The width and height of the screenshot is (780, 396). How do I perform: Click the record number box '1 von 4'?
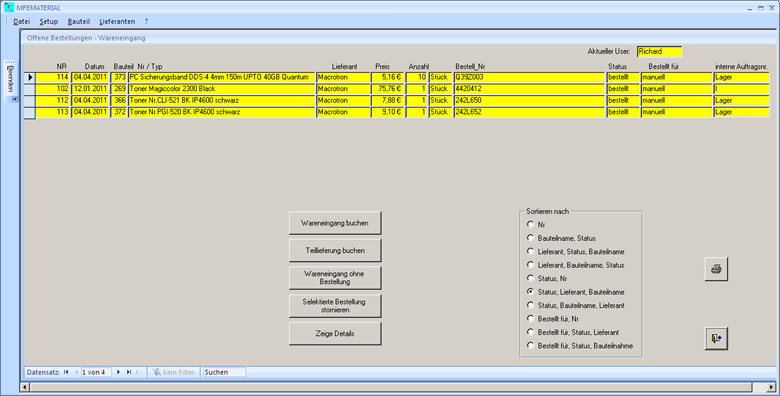[x=96, y=372]
